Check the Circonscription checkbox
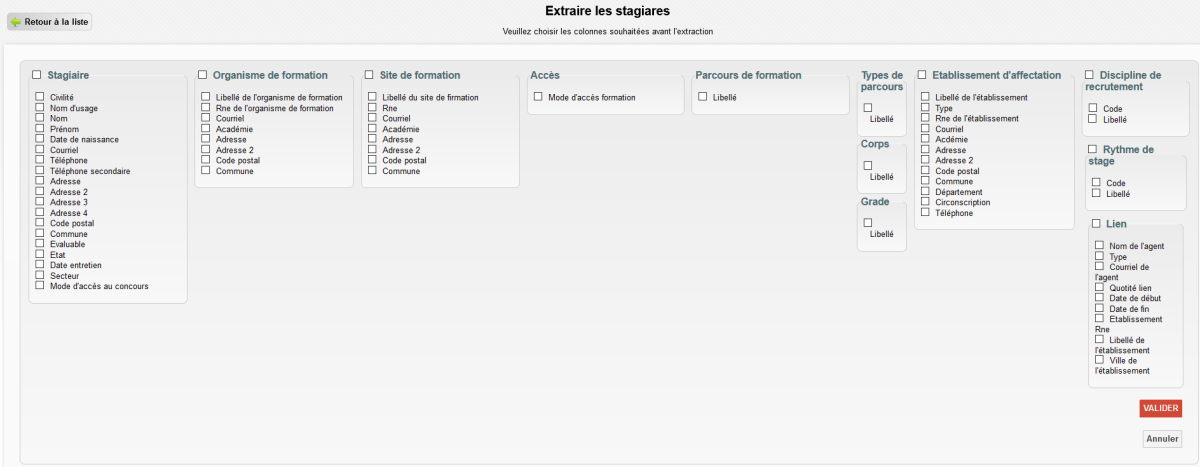Image resolution: width=1200 pixels, height=467 pixels. (926, 201)
